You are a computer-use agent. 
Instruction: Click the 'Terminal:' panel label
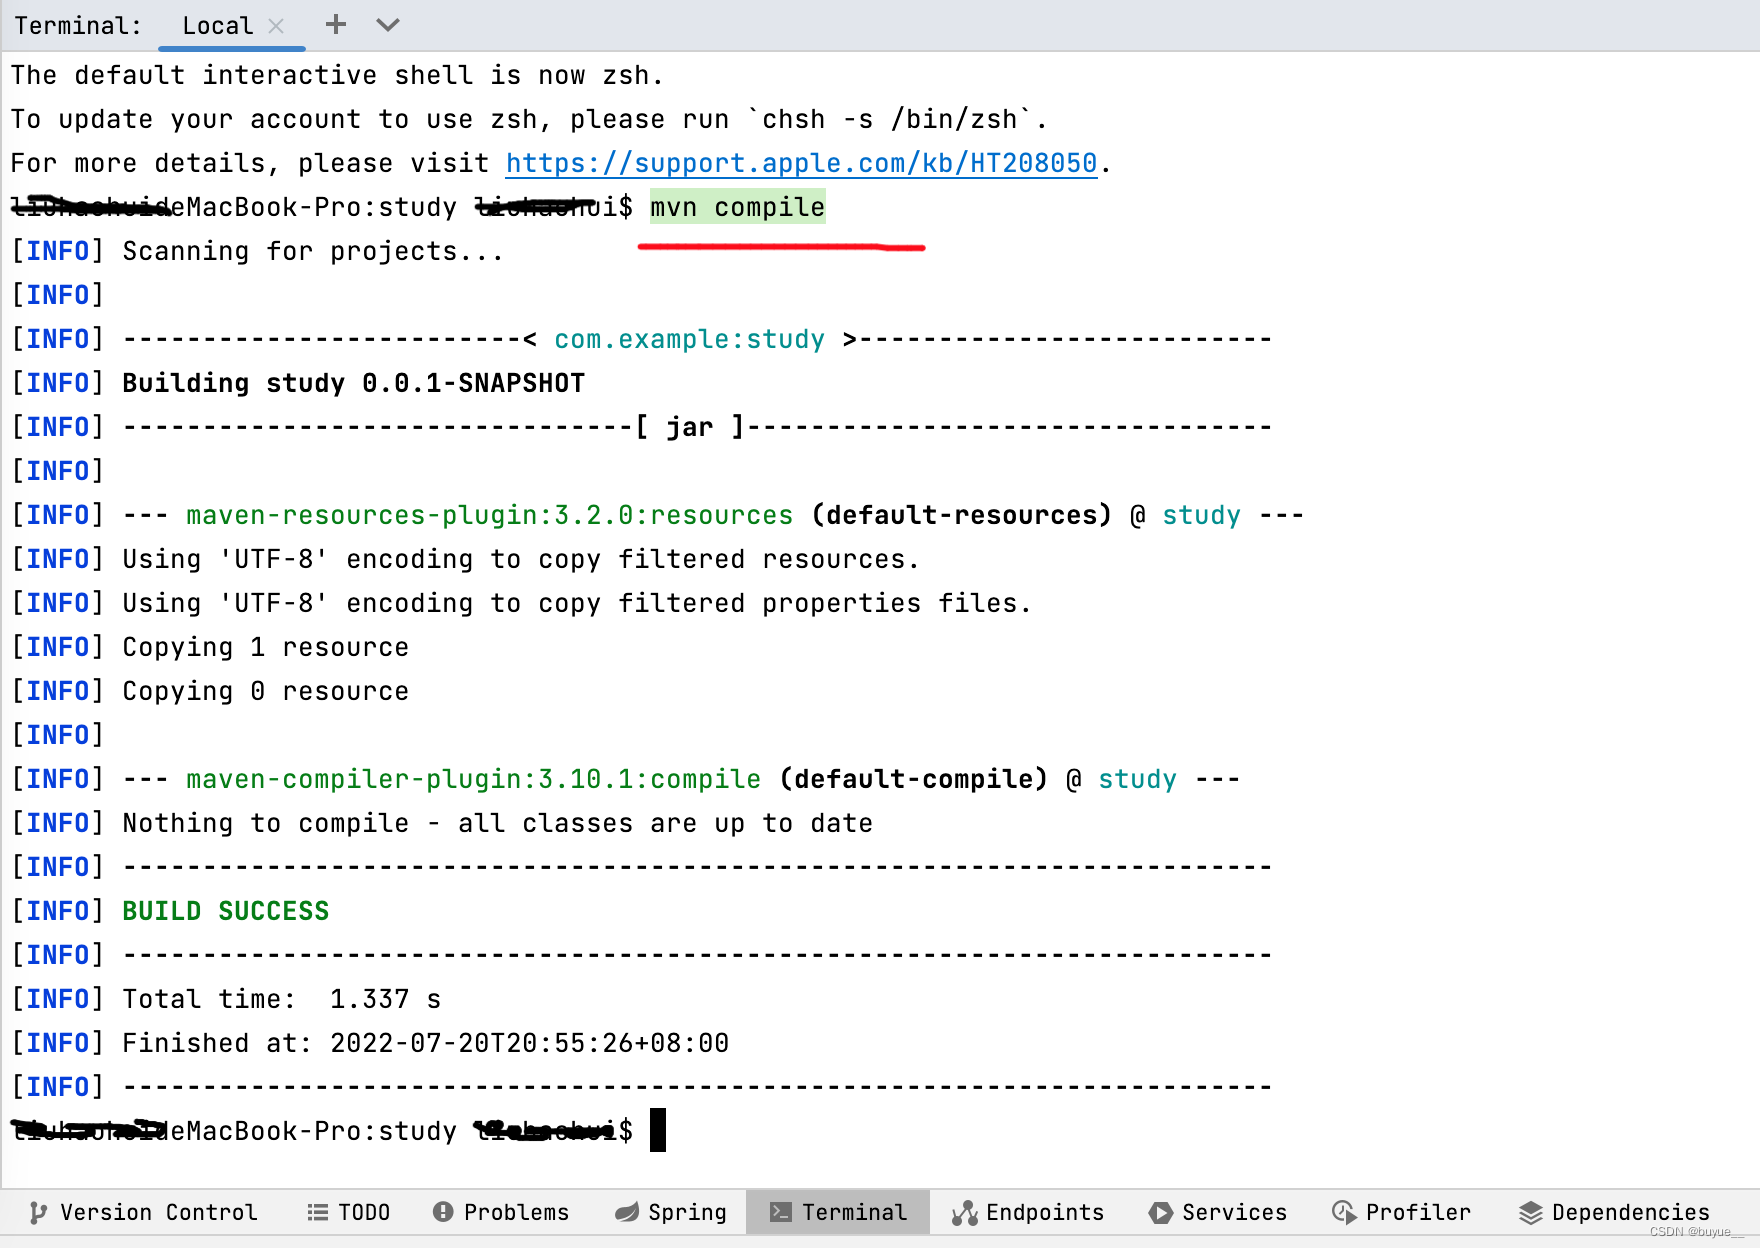78,26
